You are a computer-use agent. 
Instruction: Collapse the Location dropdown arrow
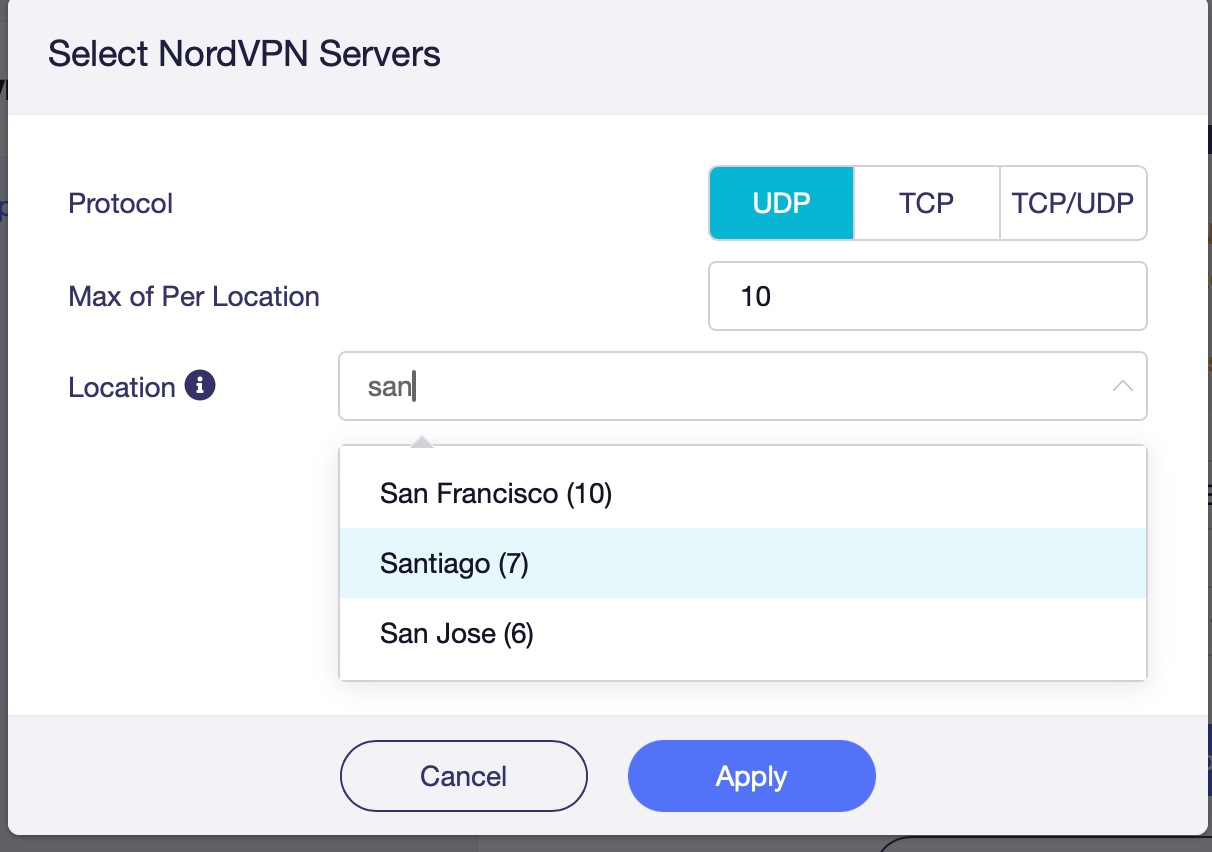click(1122, 386)
